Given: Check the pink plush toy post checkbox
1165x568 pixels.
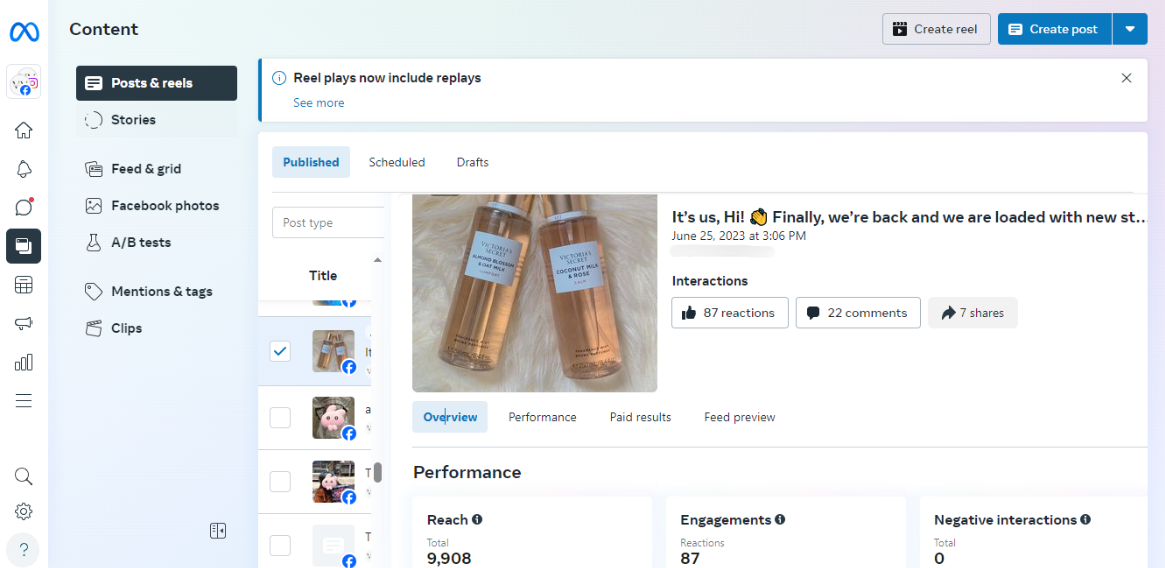Looking at the screenshot, I should point(280,418).
